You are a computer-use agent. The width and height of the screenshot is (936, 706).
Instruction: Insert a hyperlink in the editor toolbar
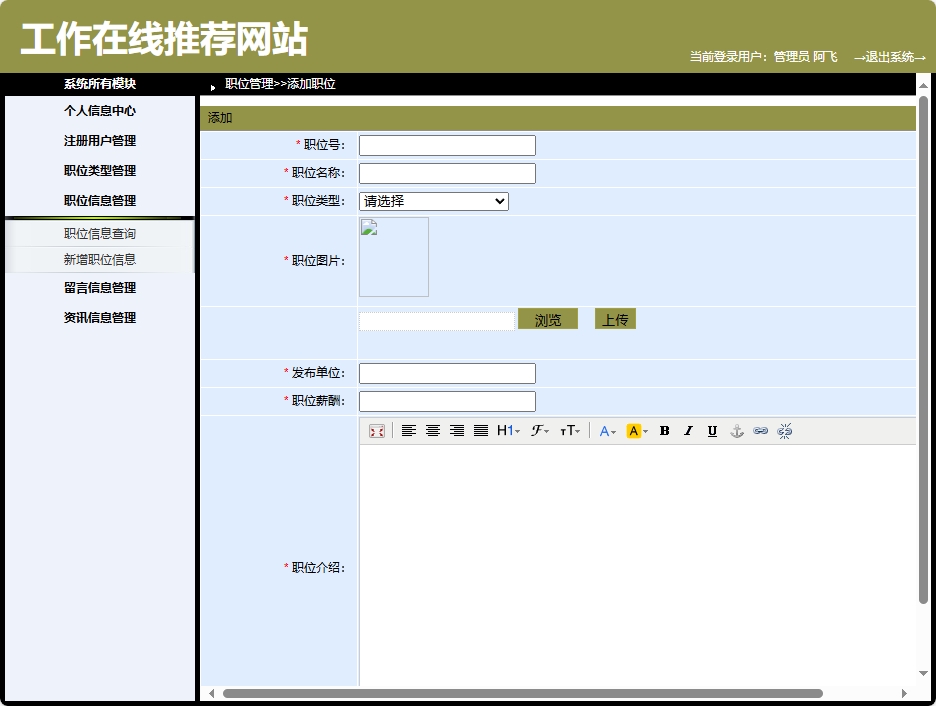(x=761, y=430)
